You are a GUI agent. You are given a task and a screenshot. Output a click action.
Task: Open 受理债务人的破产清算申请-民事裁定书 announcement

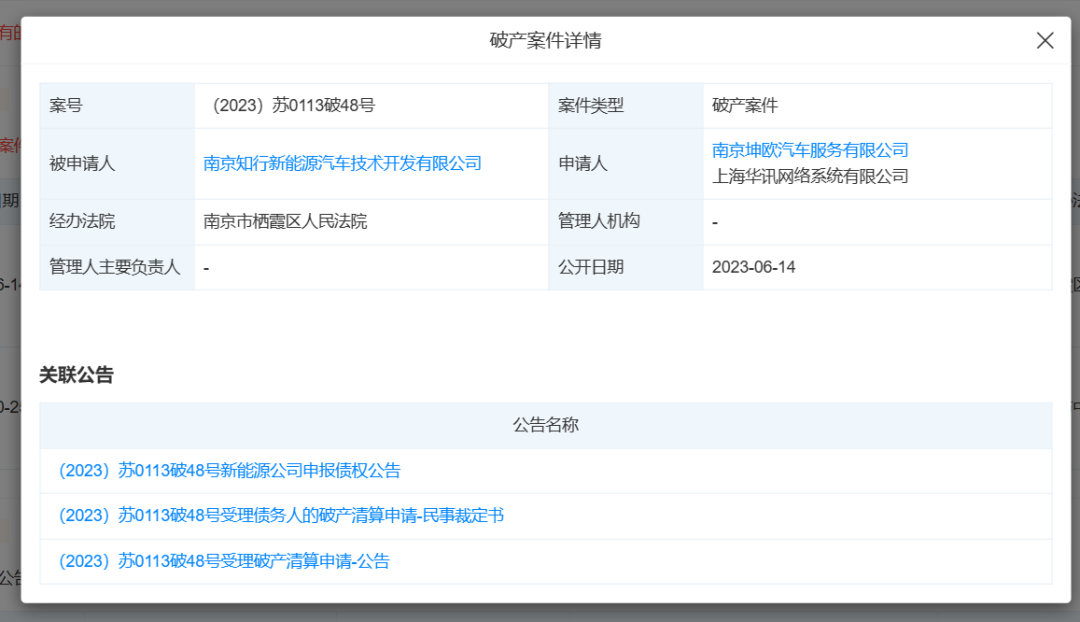[281, 515]
